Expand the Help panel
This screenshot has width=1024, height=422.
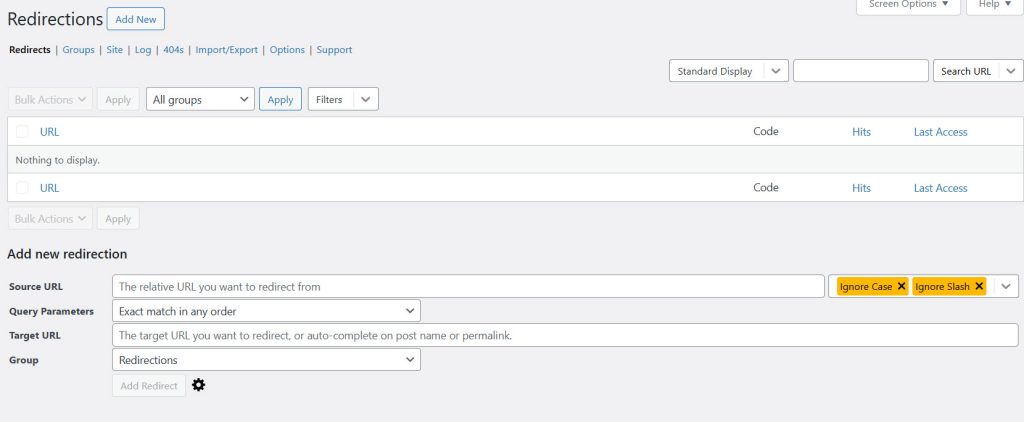tap(995, 5)
